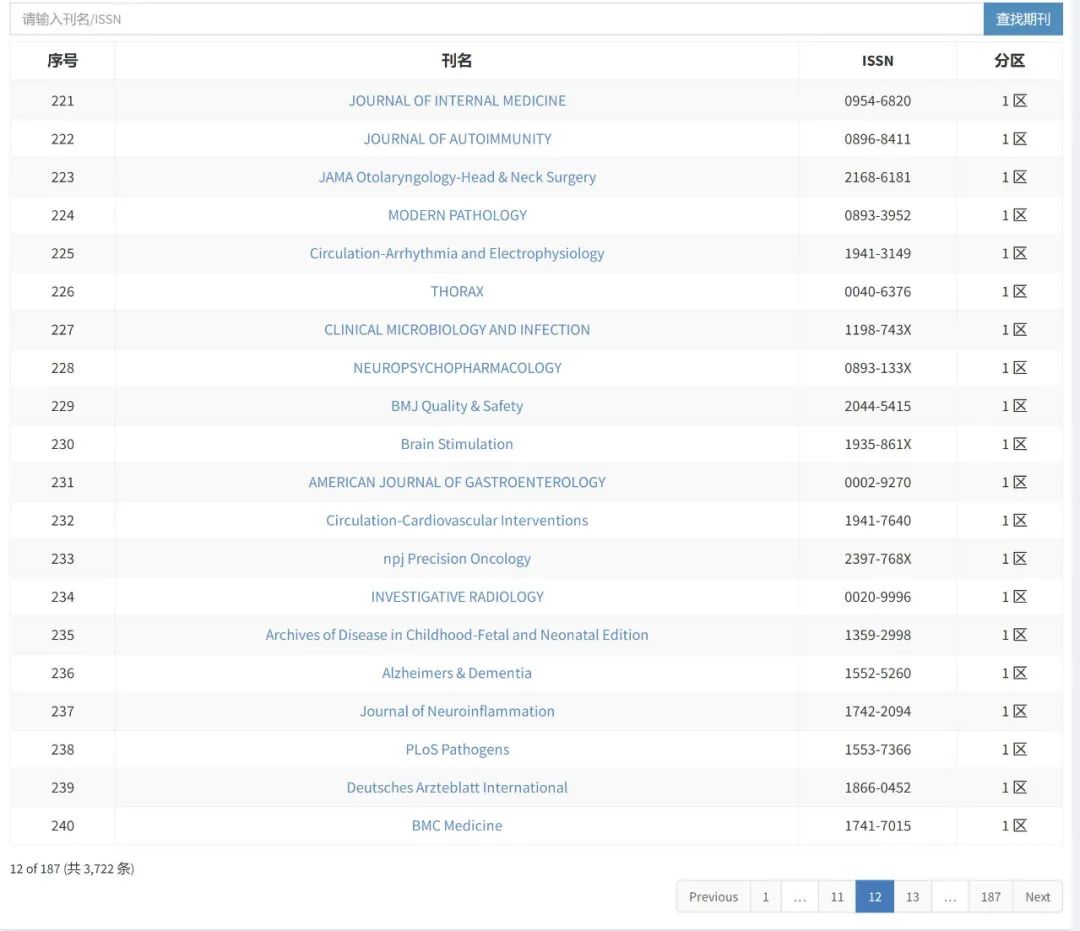This screenshot has width=1080, height=931.
Task: Go to page 13
Action: tap(912, 897)
